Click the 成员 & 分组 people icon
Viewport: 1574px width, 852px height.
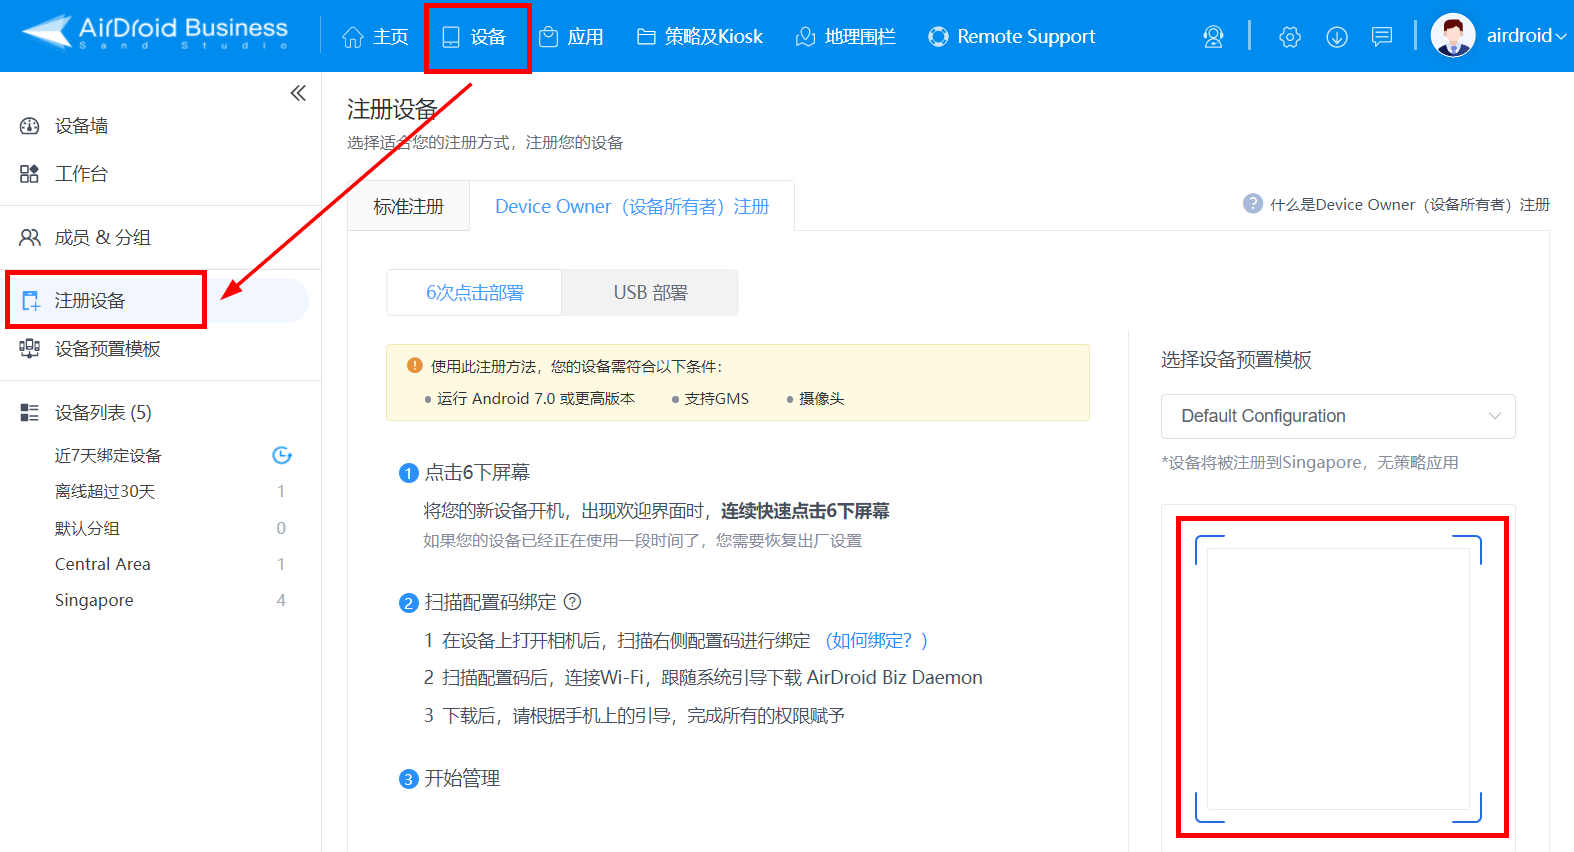(x=30, y=238)
